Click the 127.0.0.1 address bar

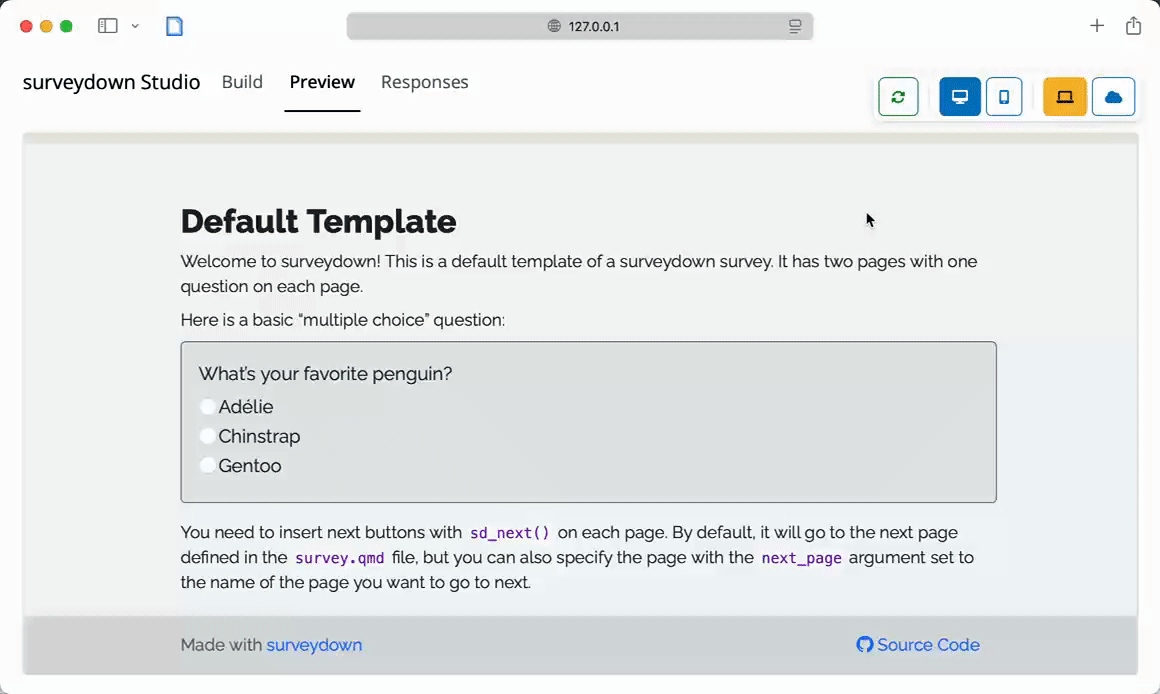click(x=580, y=26)
